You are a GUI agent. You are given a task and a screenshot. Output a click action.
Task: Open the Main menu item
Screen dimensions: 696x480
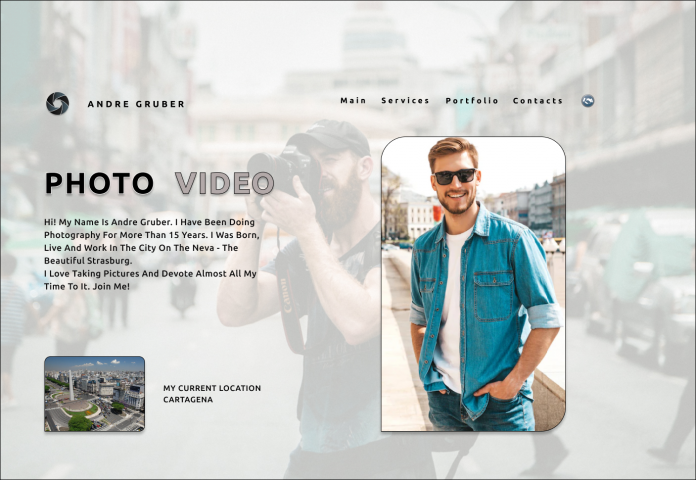(x=353, y=101)
